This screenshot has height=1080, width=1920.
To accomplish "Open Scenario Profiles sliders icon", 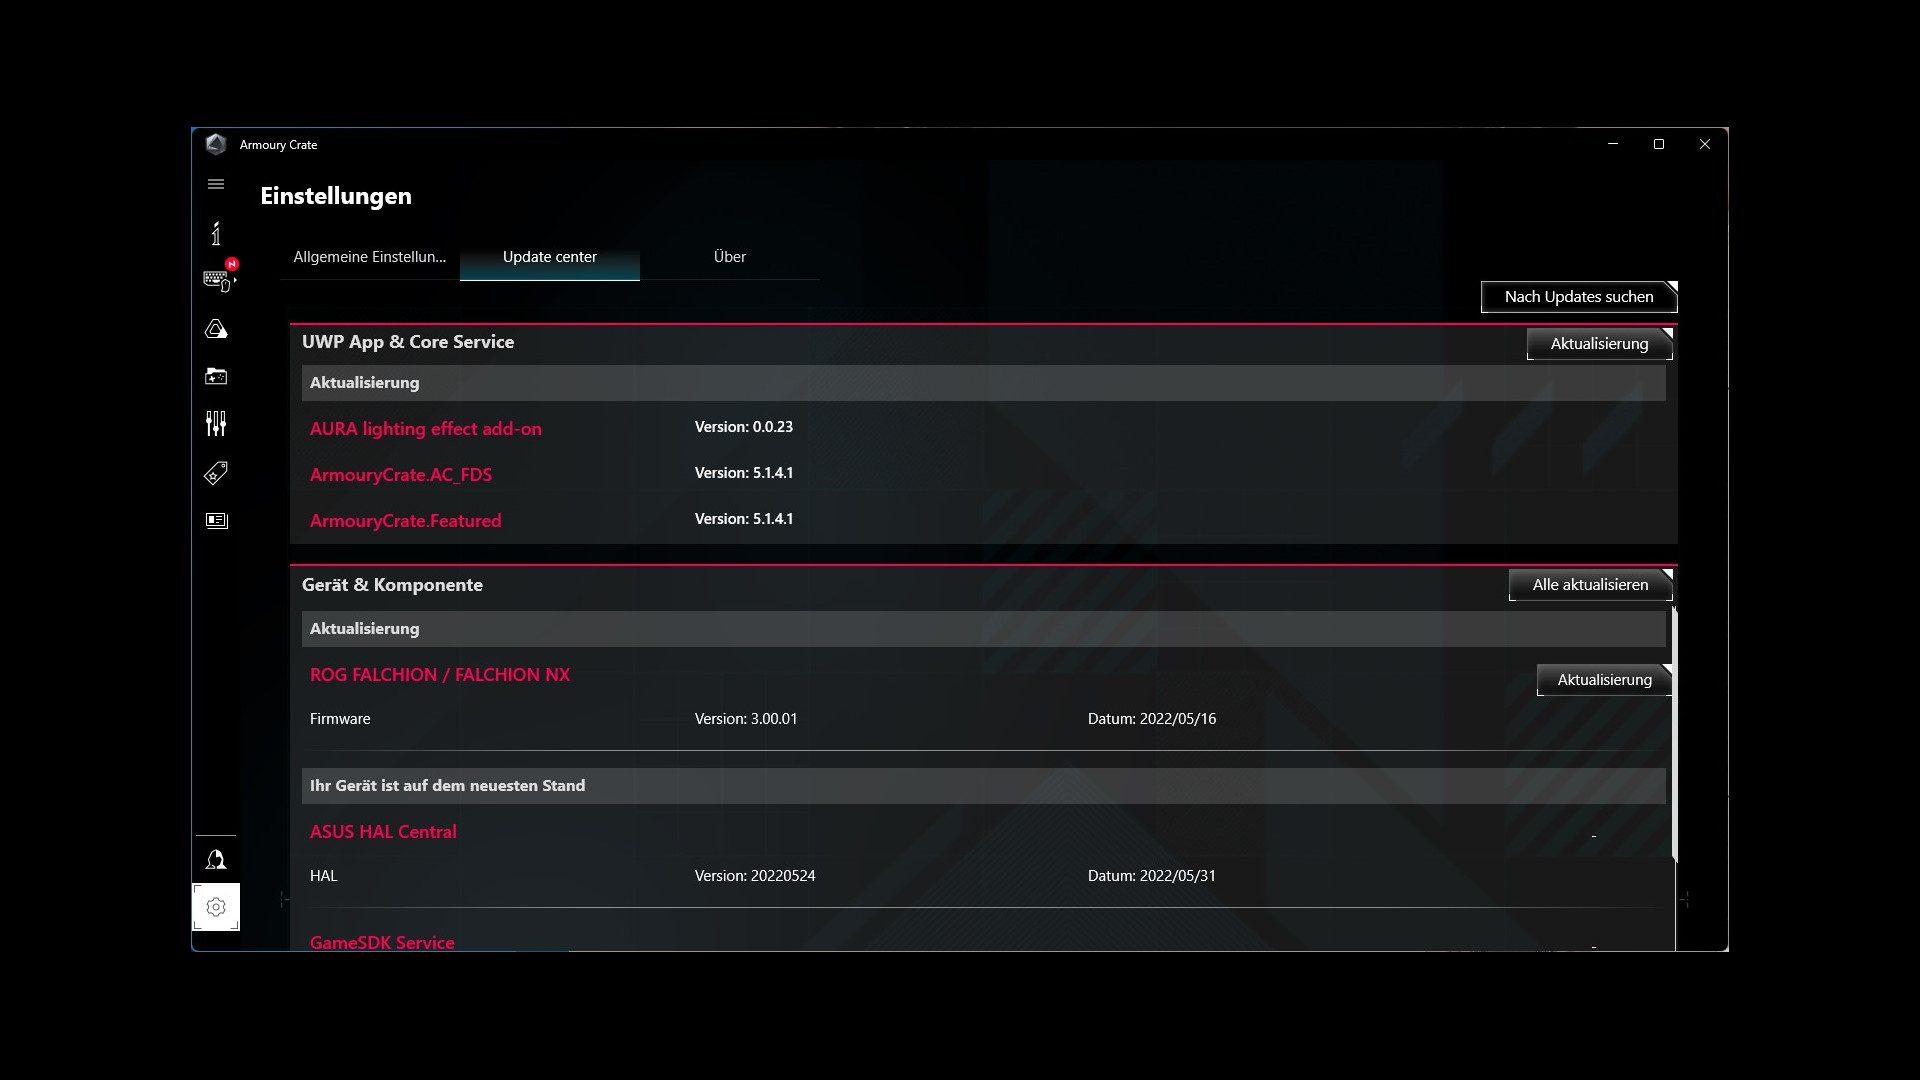I will pos(216,424).
